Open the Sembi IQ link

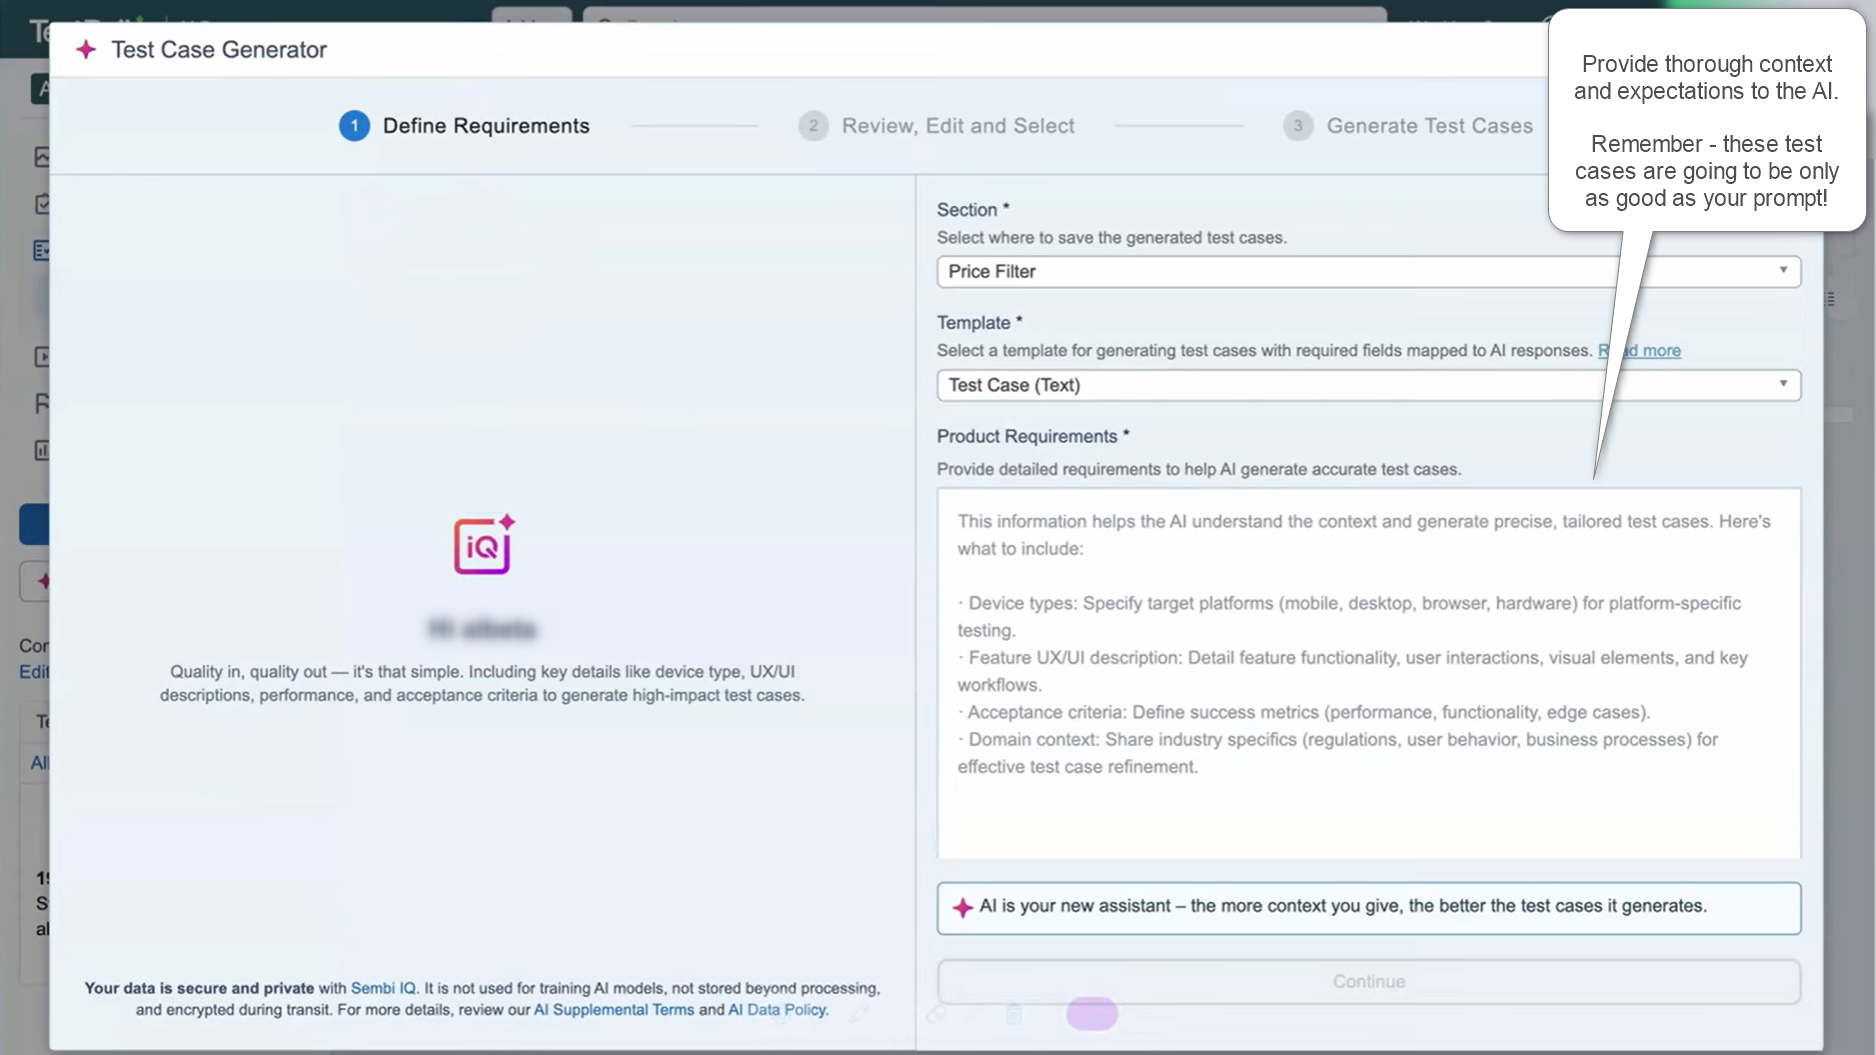pyautogui.click(x=383, y=988)
